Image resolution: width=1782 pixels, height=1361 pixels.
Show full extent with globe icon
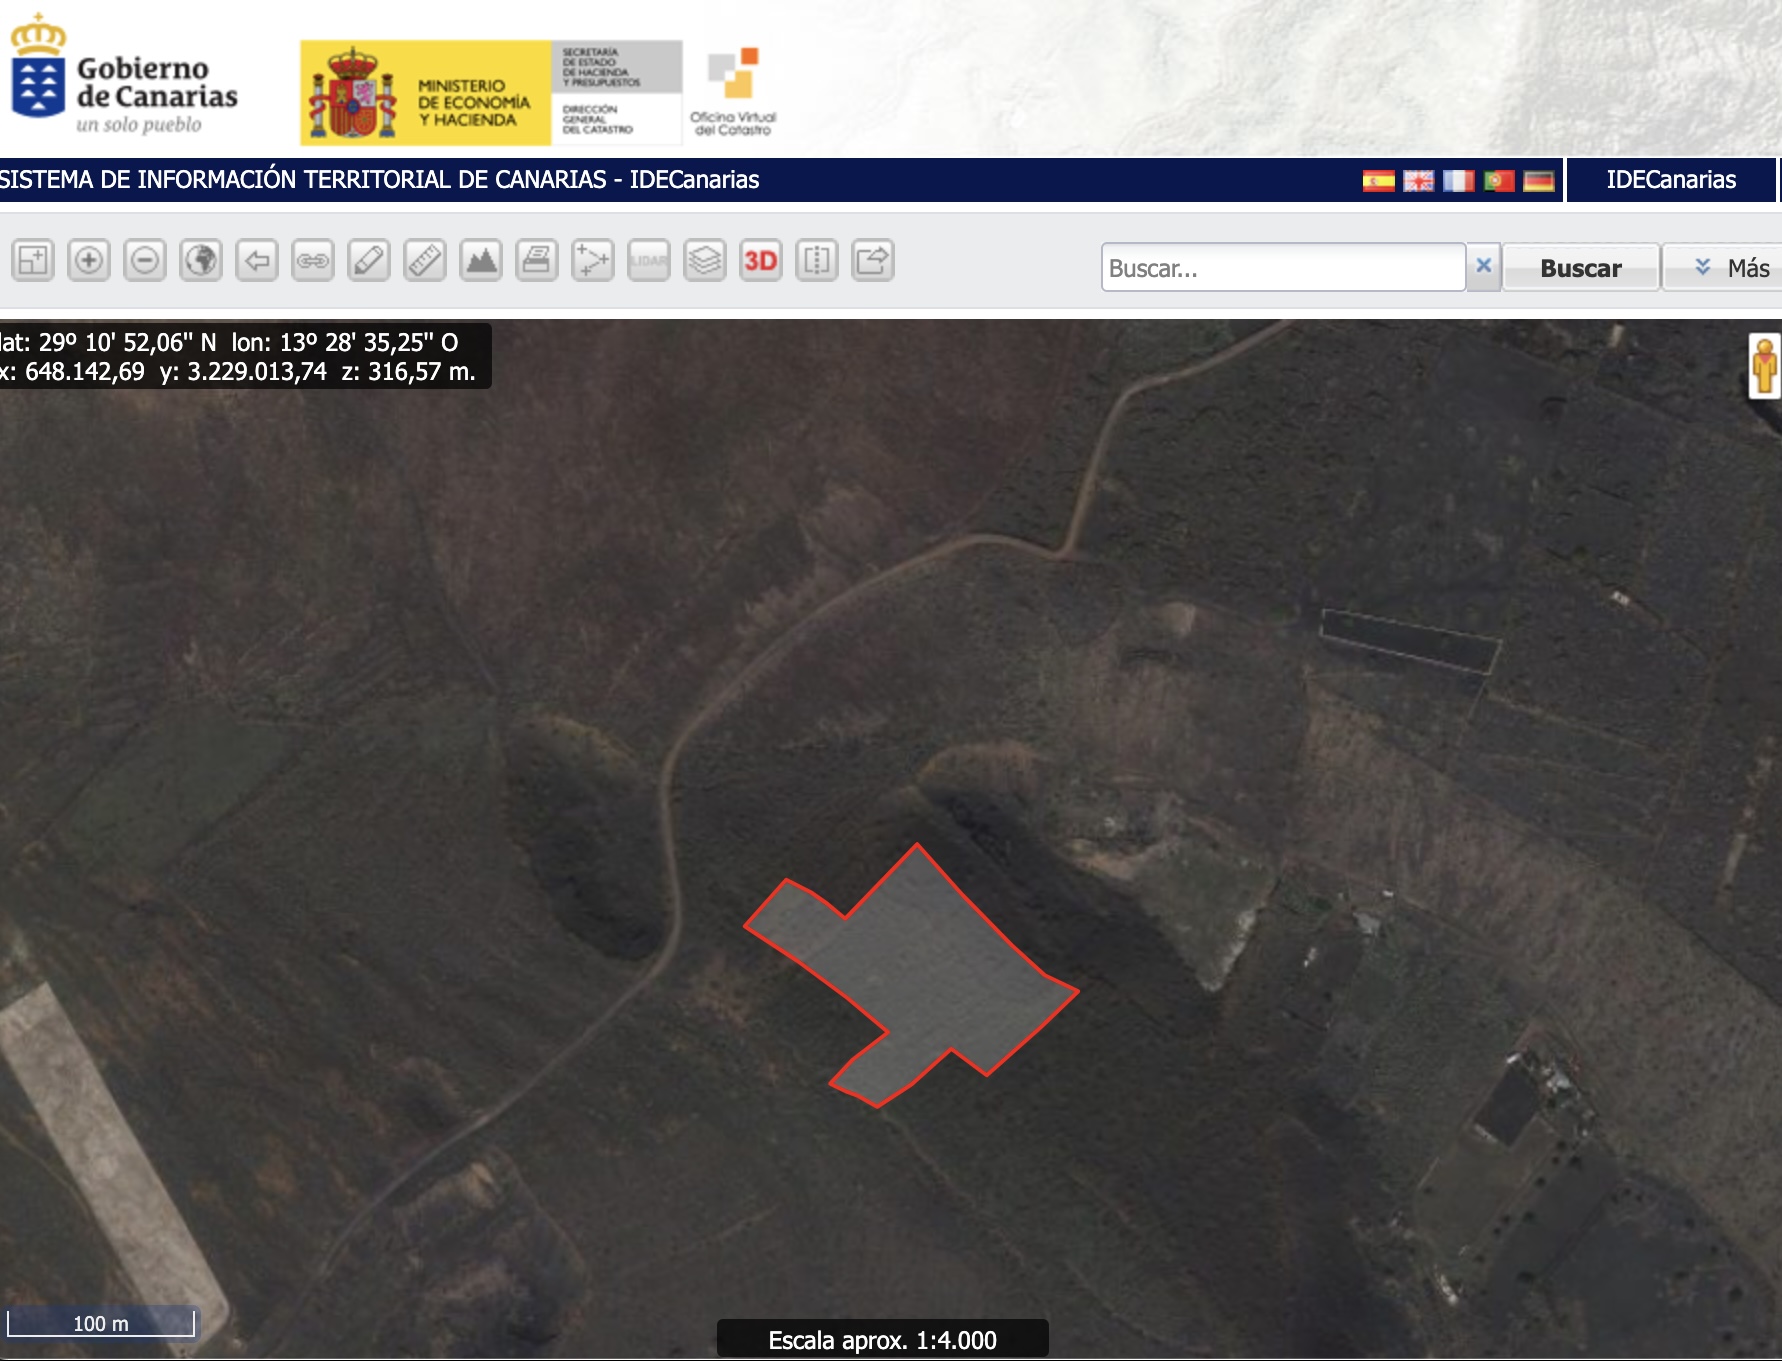click(201, 261)
